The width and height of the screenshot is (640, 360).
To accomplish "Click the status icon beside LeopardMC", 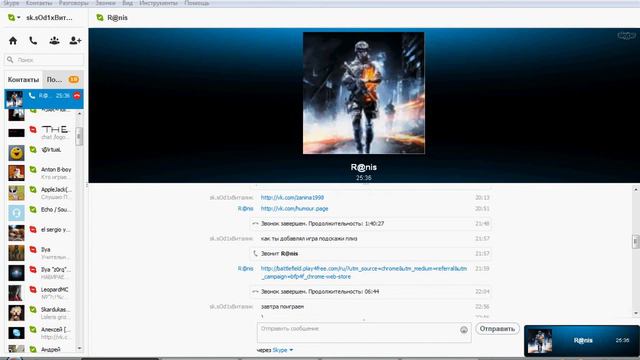I will (x=33, y=289).
